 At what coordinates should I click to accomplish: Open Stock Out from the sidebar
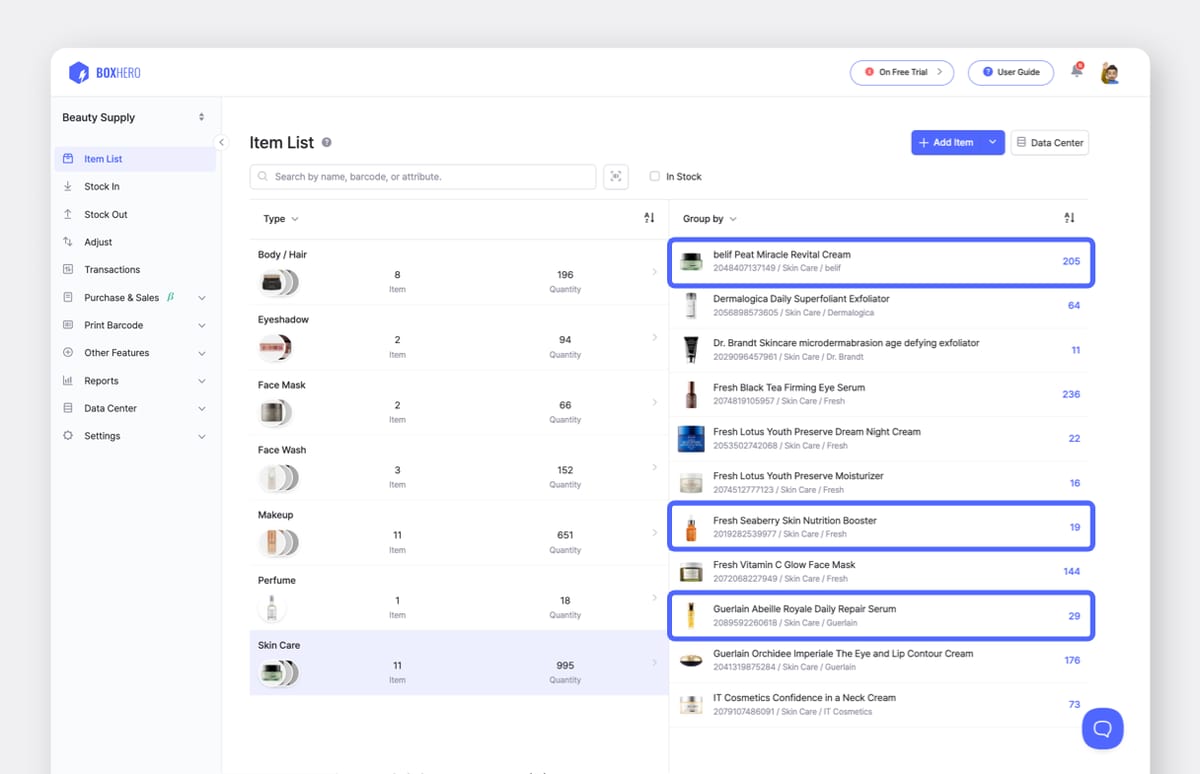[103, 214]
